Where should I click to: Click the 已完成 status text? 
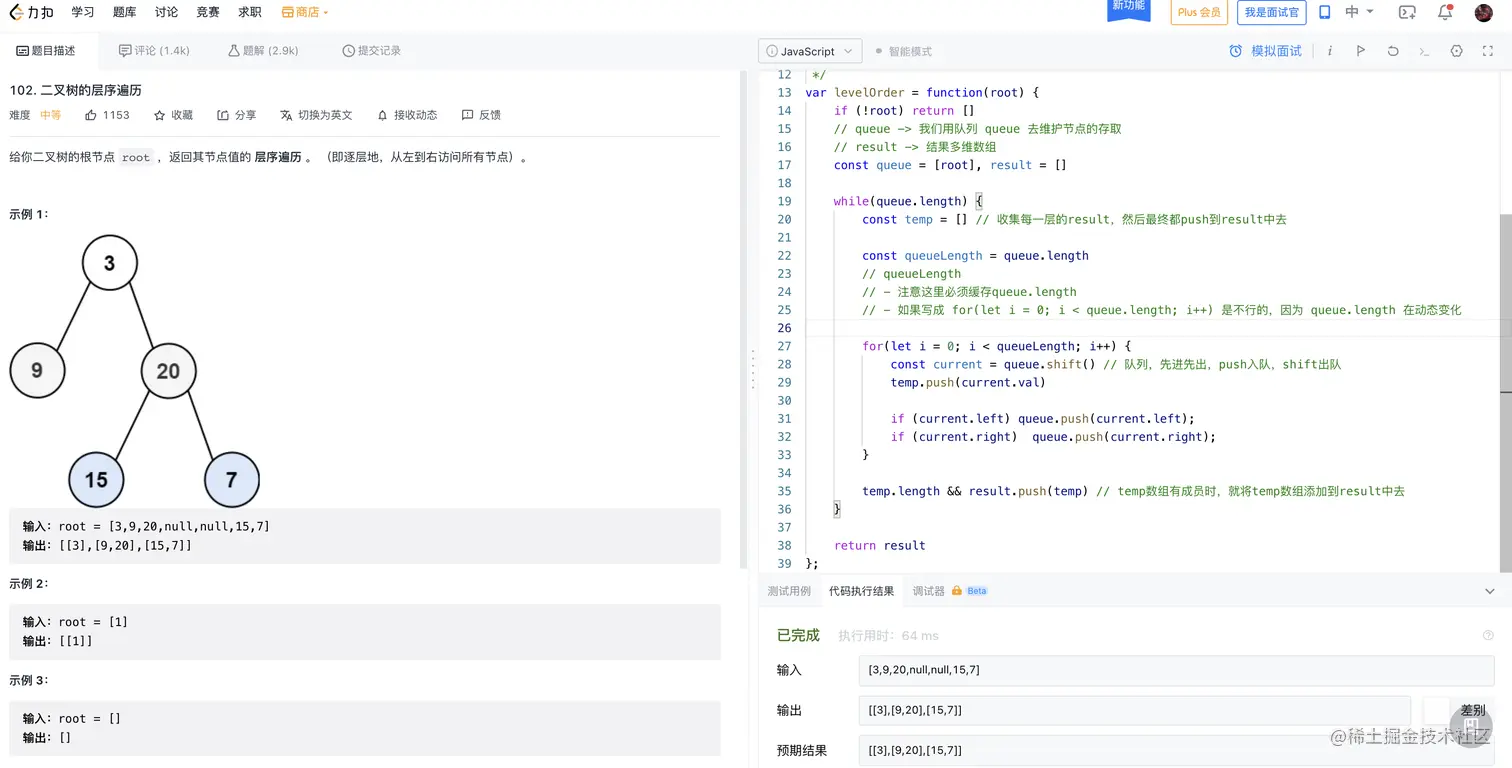pos(798,635)
